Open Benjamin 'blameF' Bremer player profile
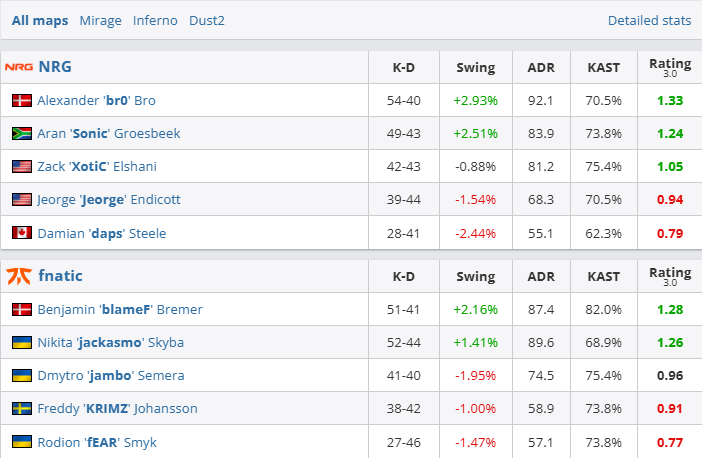 tap(120, 309)
